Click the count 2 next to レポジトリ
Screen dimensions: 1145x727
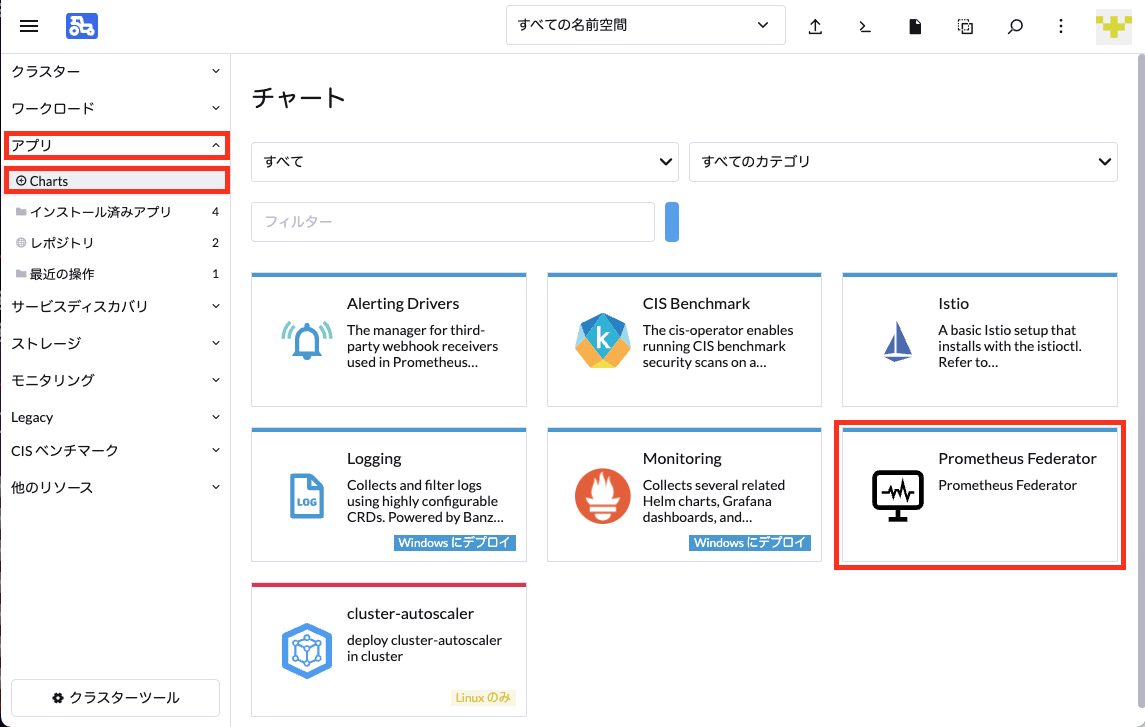click(215, 242)
